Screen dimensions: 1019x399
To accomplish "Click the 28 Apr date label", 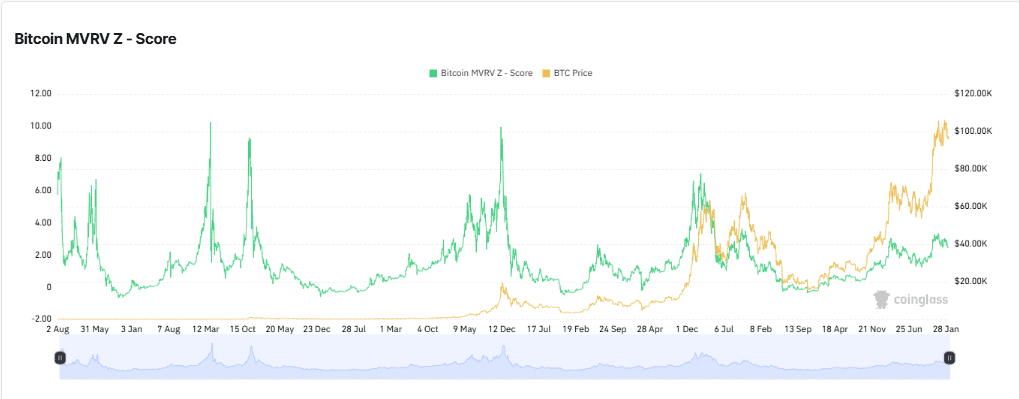I will [651, 329].
